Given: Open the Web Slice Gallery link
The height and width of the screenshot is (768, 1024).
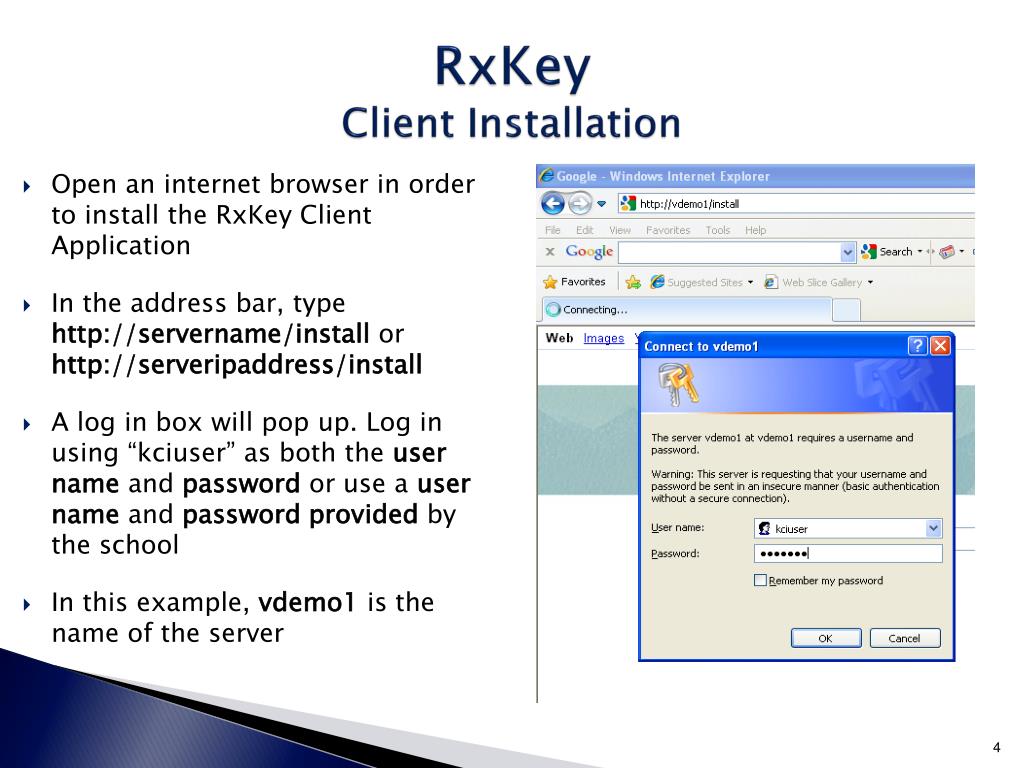Looking at the screenshot, I should [x=822, y=282].
